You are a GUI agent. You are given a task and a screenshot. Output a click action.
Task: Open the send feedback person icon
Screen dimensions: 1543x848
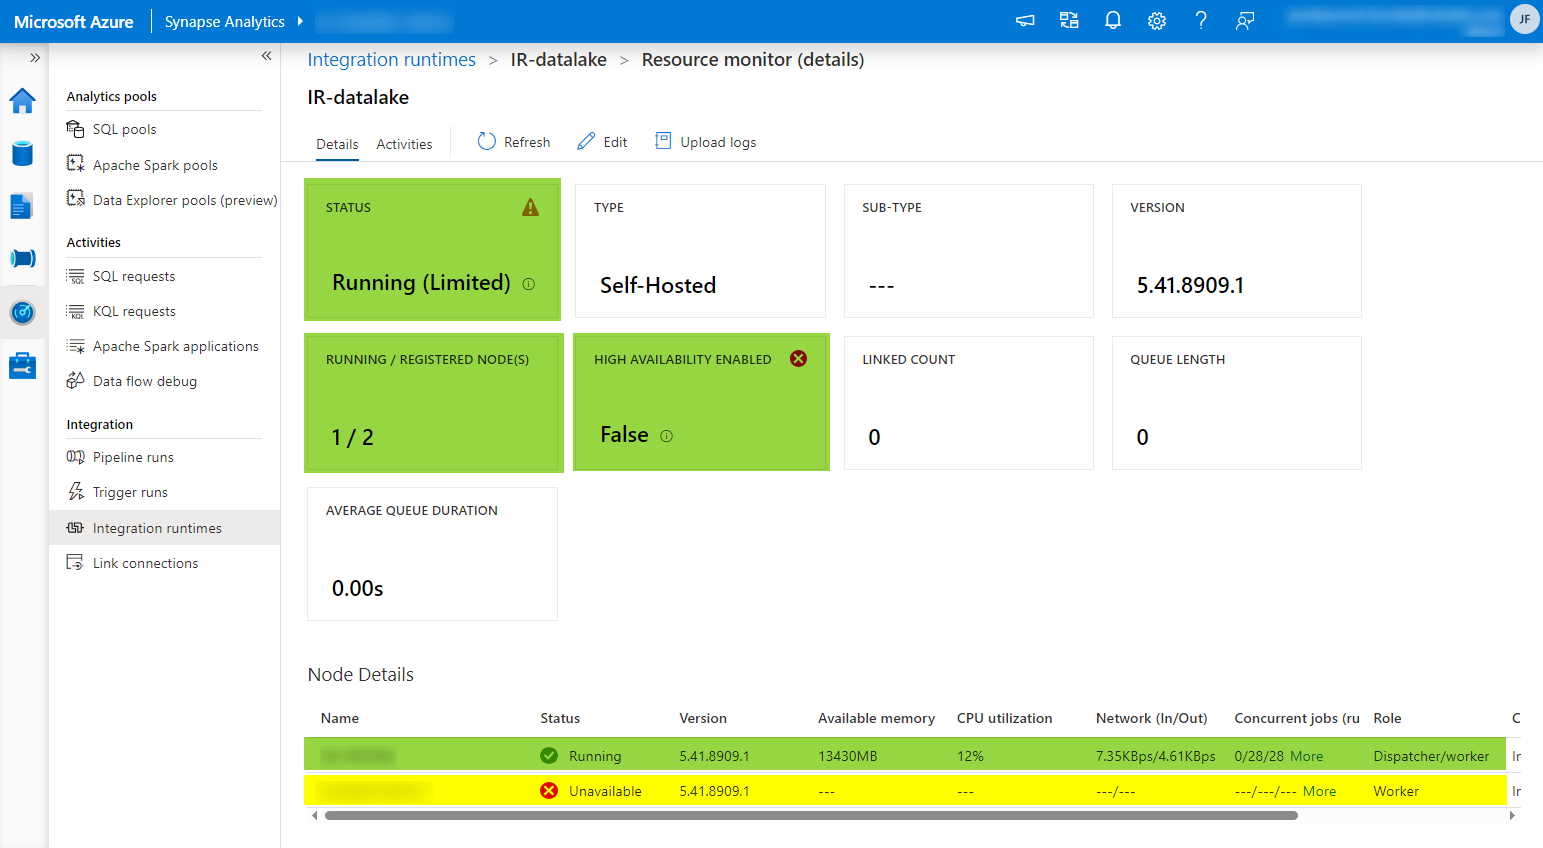(1245, 21)
